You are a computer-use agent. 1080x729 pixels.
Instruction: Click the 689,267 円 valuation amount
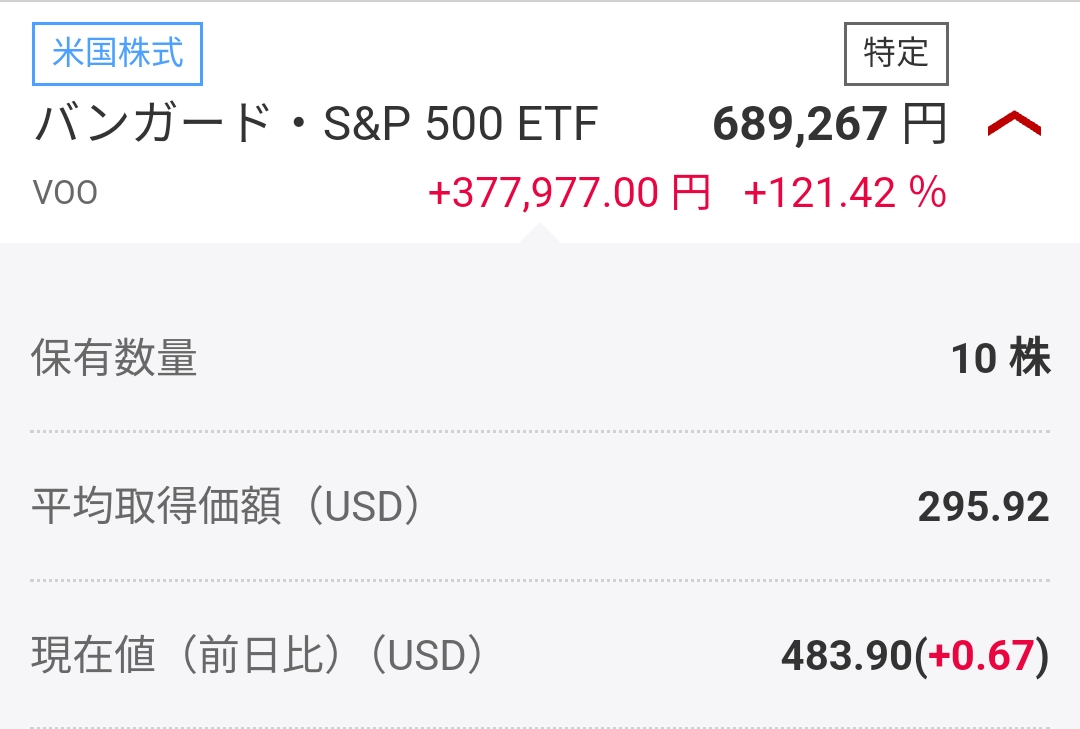click(830, 124)
